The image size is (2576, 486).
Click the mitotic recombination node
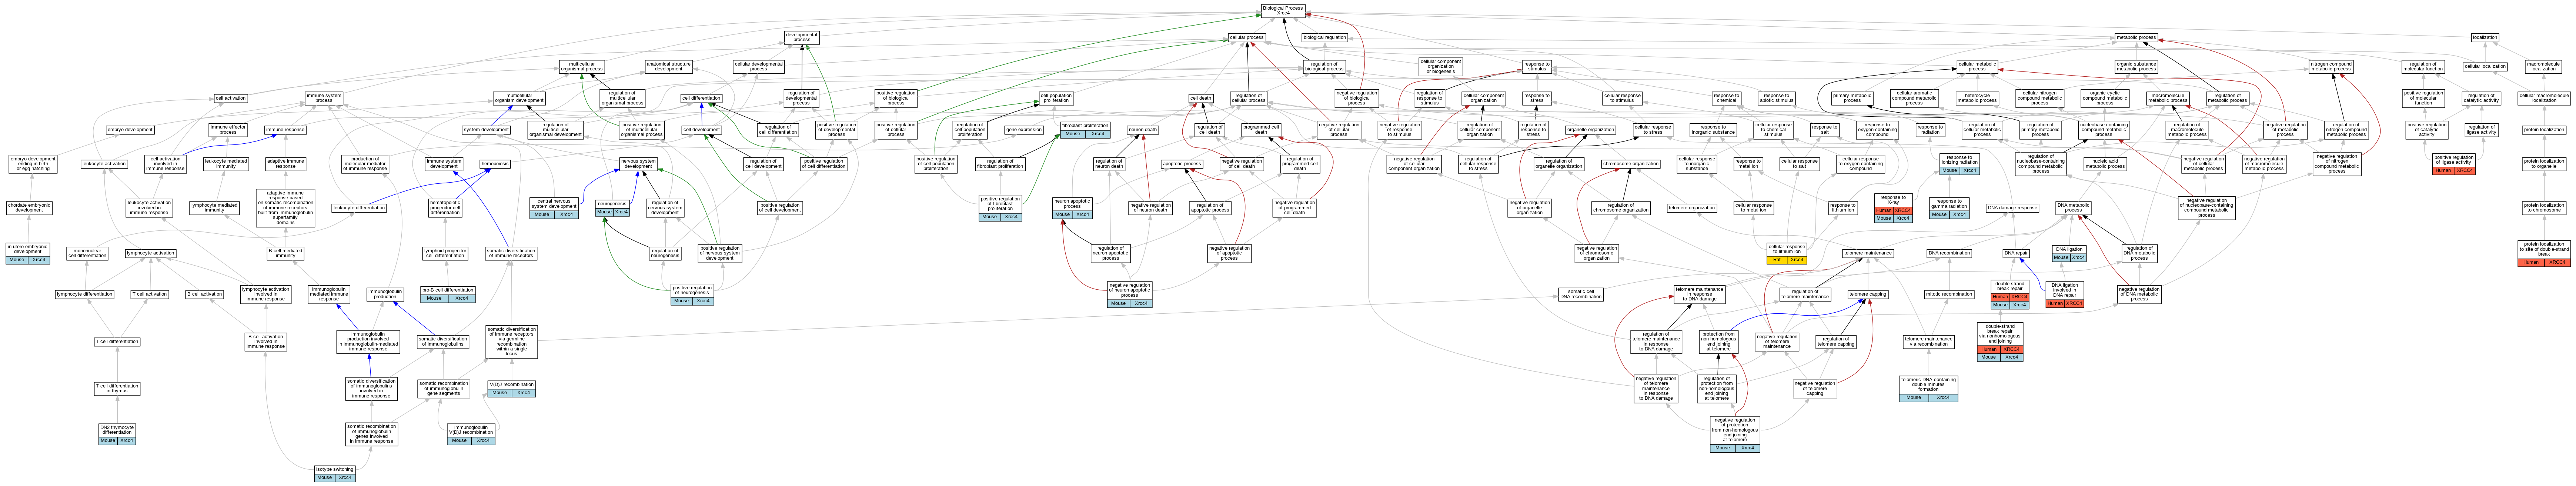(1949, 294)
